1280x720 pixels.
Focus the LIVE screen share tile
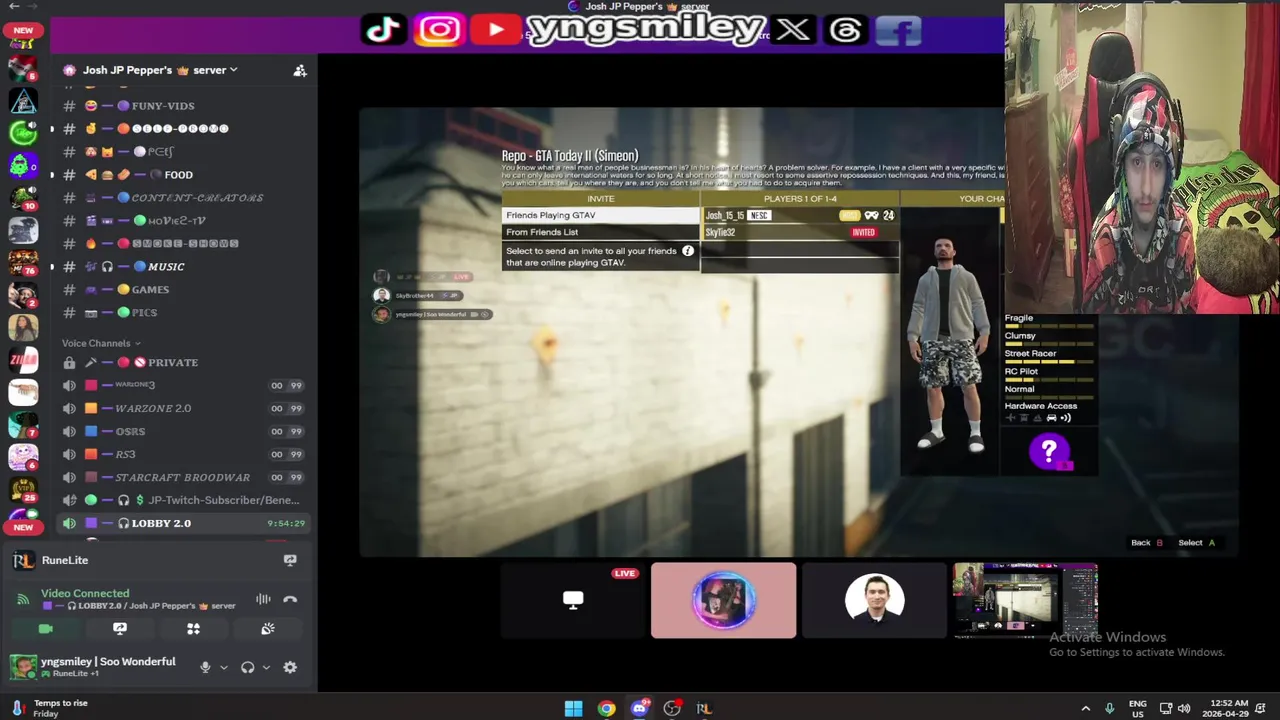click(573, 600)
